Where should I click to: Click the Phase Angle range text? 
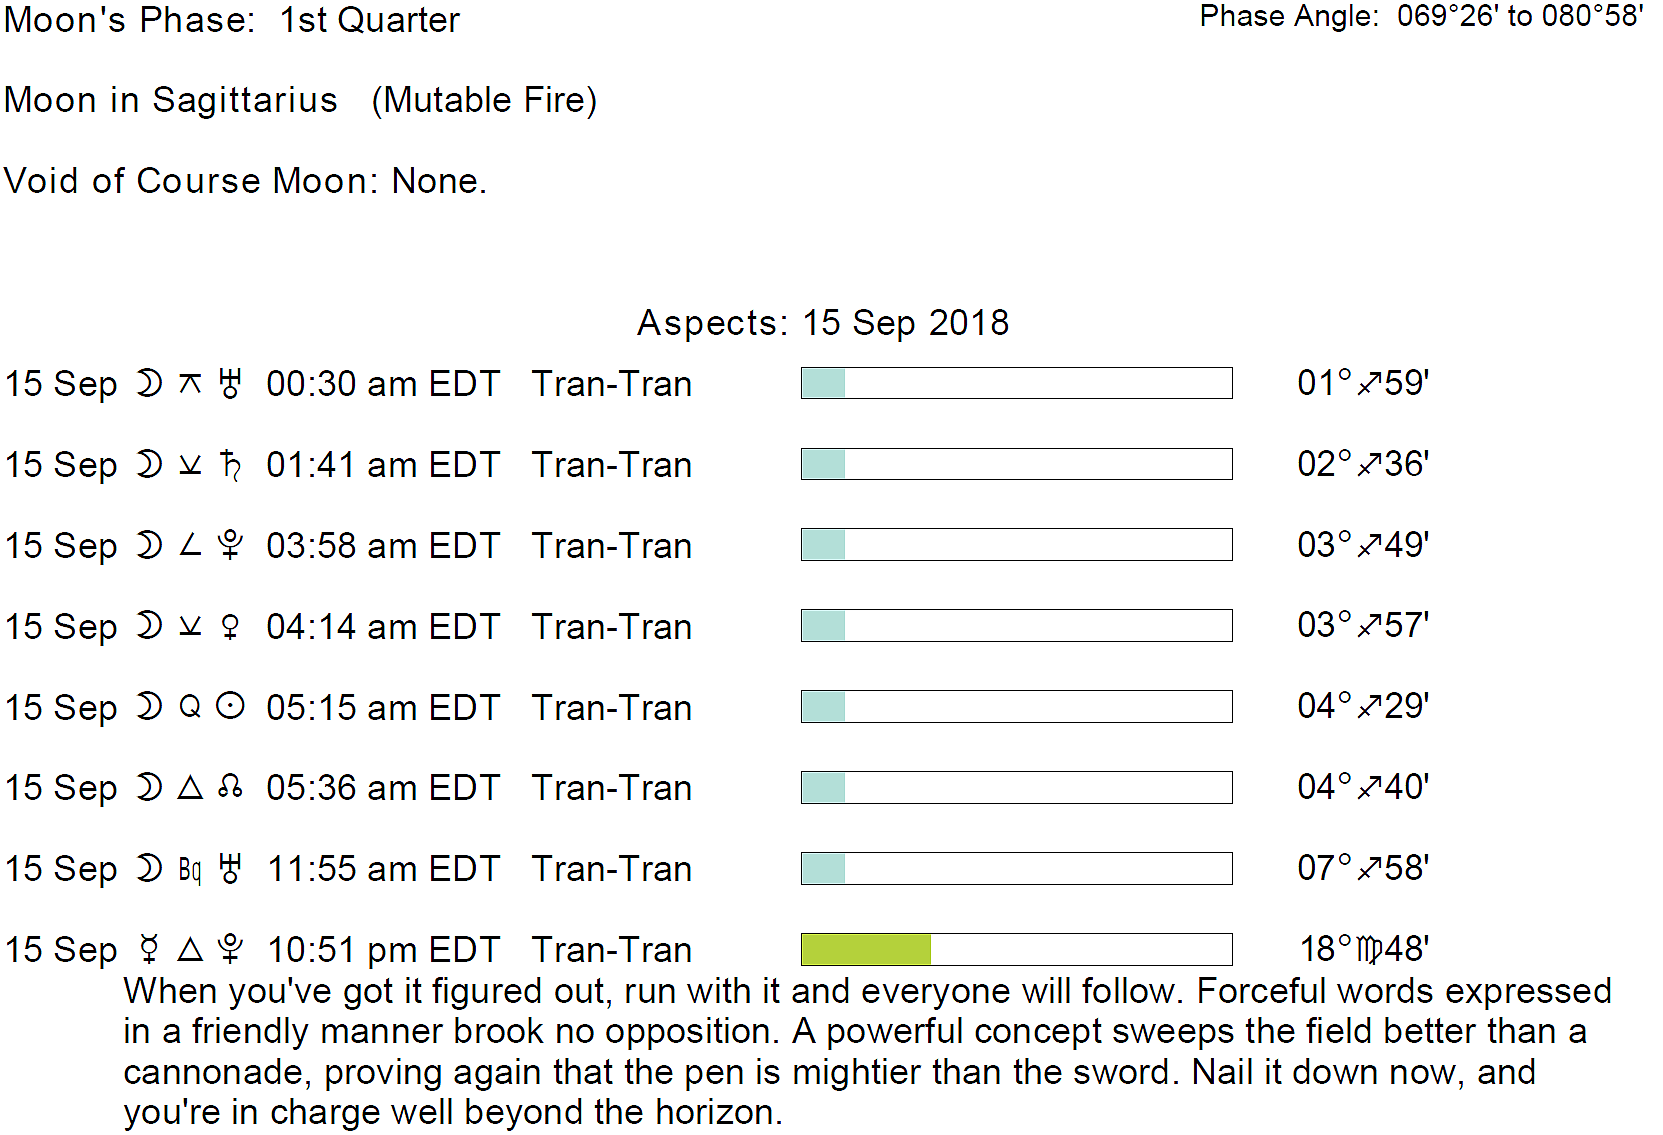point(1421,16)
